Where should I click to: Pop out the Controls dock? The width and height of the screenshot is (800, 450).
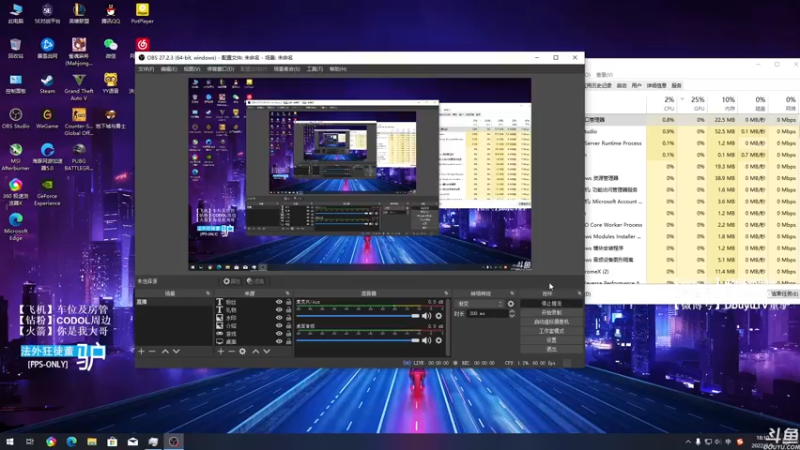(579, 293)
